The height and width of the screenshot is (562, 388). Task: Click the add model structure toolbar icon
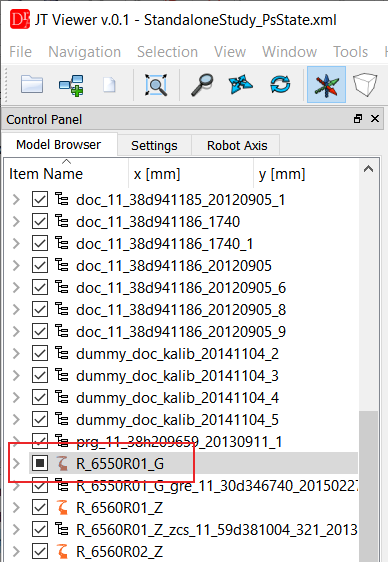71,85
